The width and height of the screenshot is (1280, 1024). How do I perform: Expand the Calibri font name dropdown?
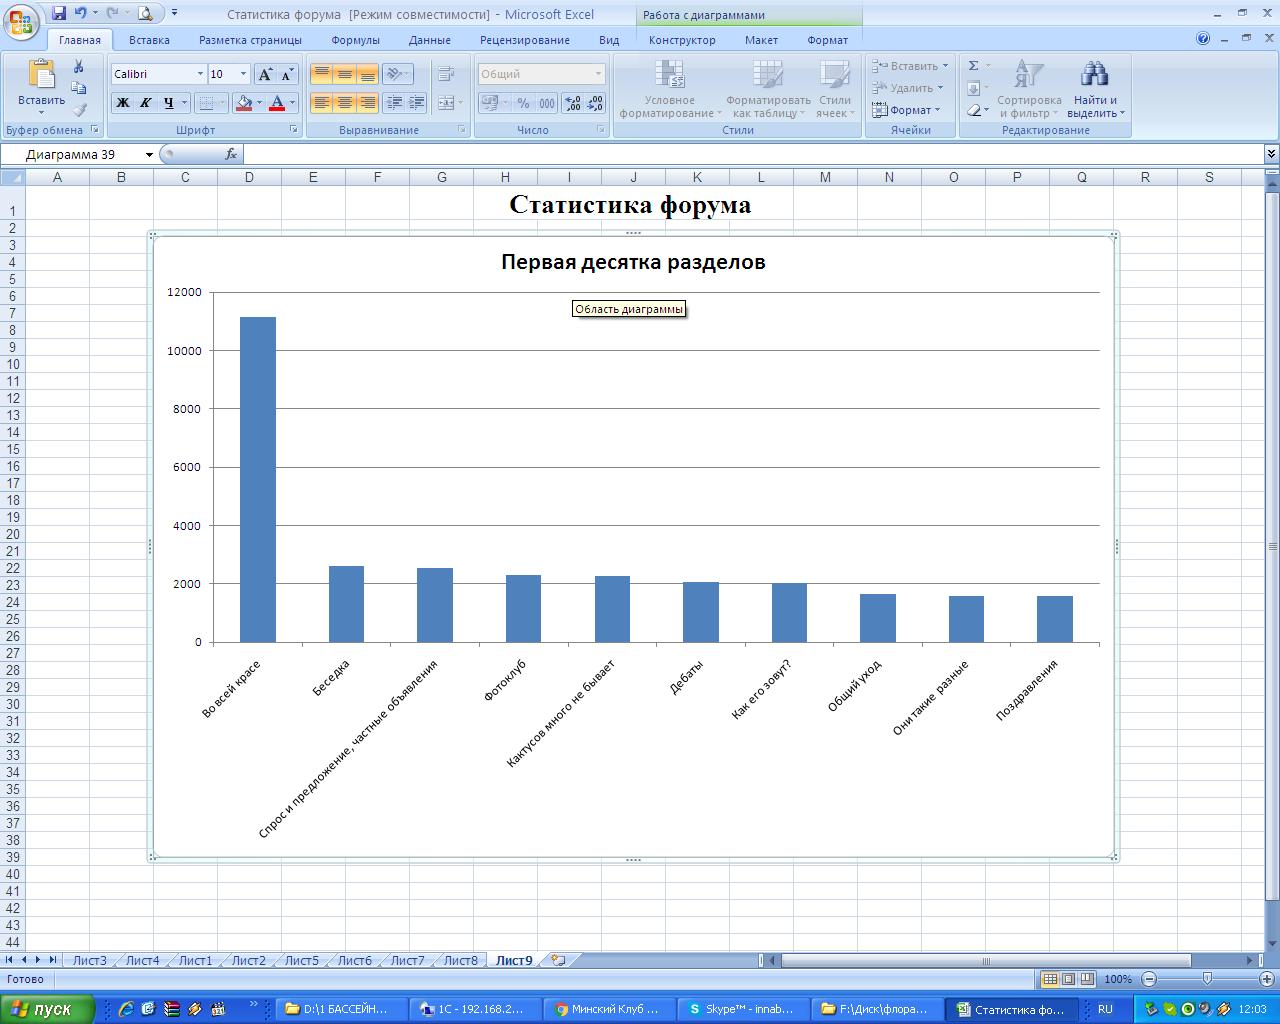pos(200,74)
